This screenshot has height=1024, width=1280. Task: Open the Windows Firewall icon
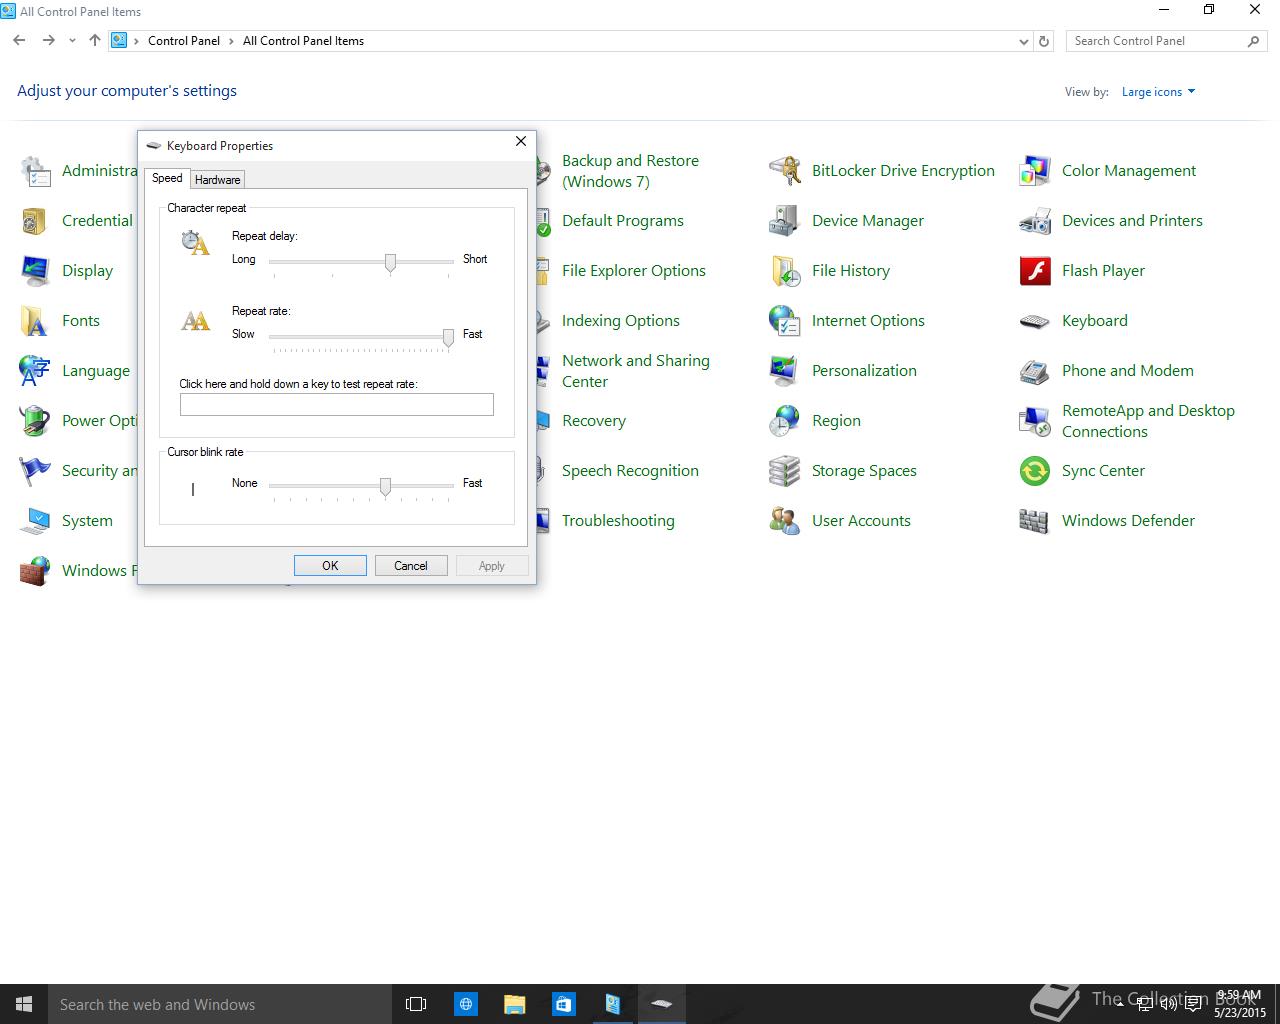pyautogui.click(x=34, y=571)
